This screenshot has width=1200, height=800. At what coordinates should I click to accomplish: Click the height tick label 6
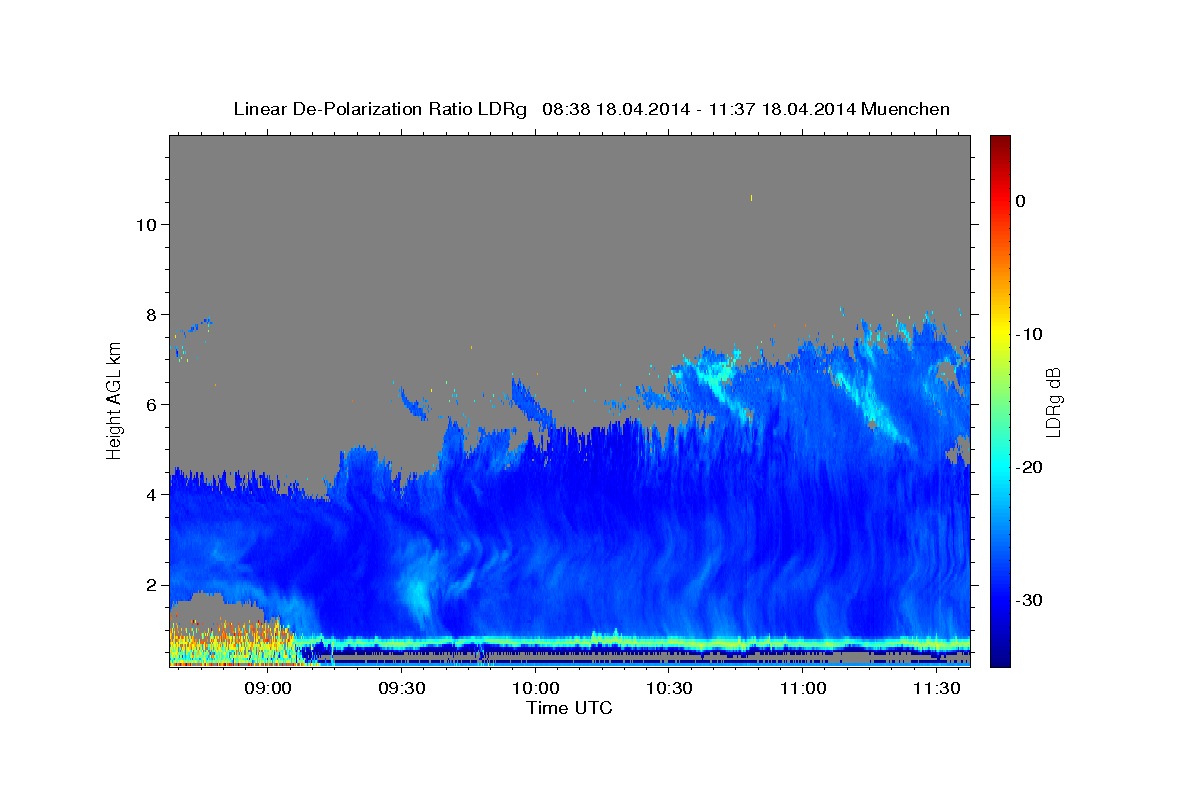[153, 405]
